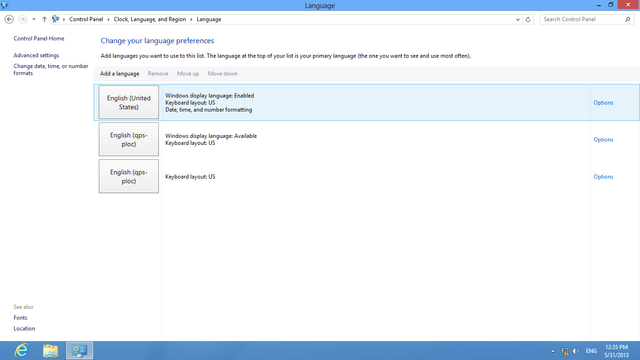The width and height of the screenshot is (640, 360).
Task: Go up one level with Up arrow
Action: (x=44, y=19)
